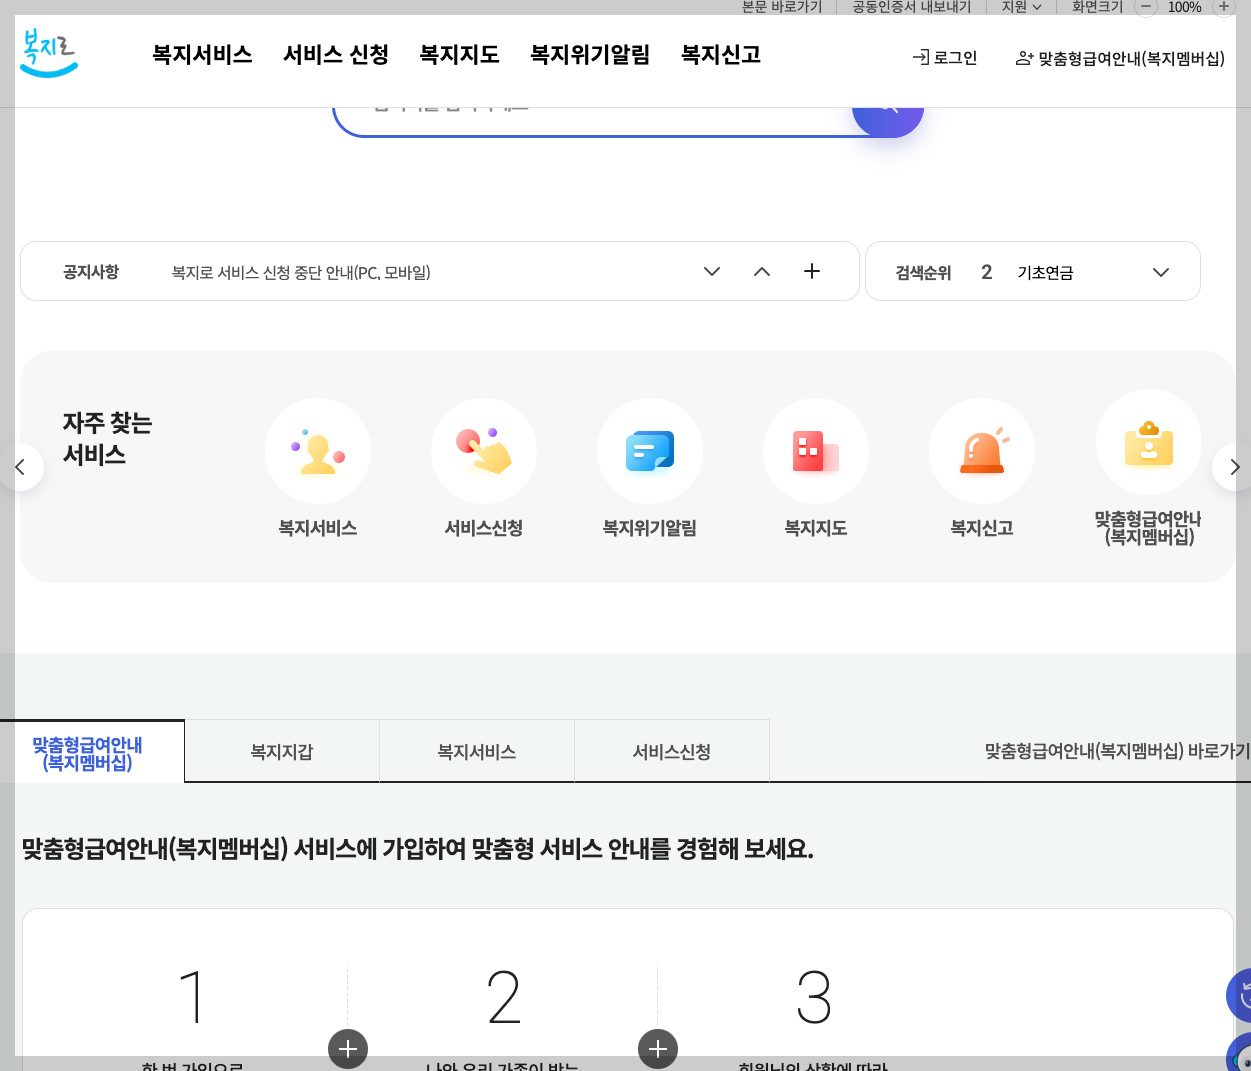
Task: Click the 서비스신청 hand-click icon
Action: pyautogui.click(x=484, y=451)
